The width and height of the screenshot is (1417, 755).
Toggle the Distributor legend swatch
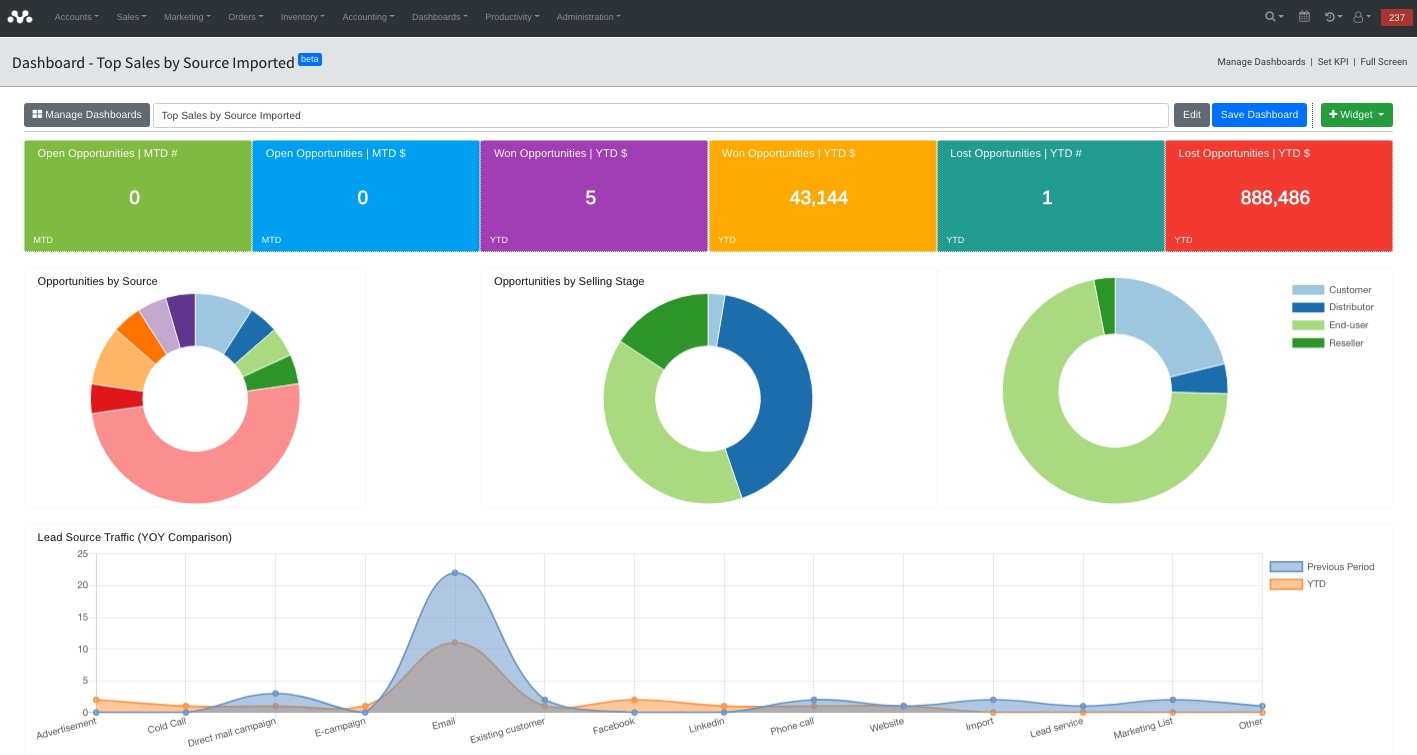click(x=1307, y=308)
